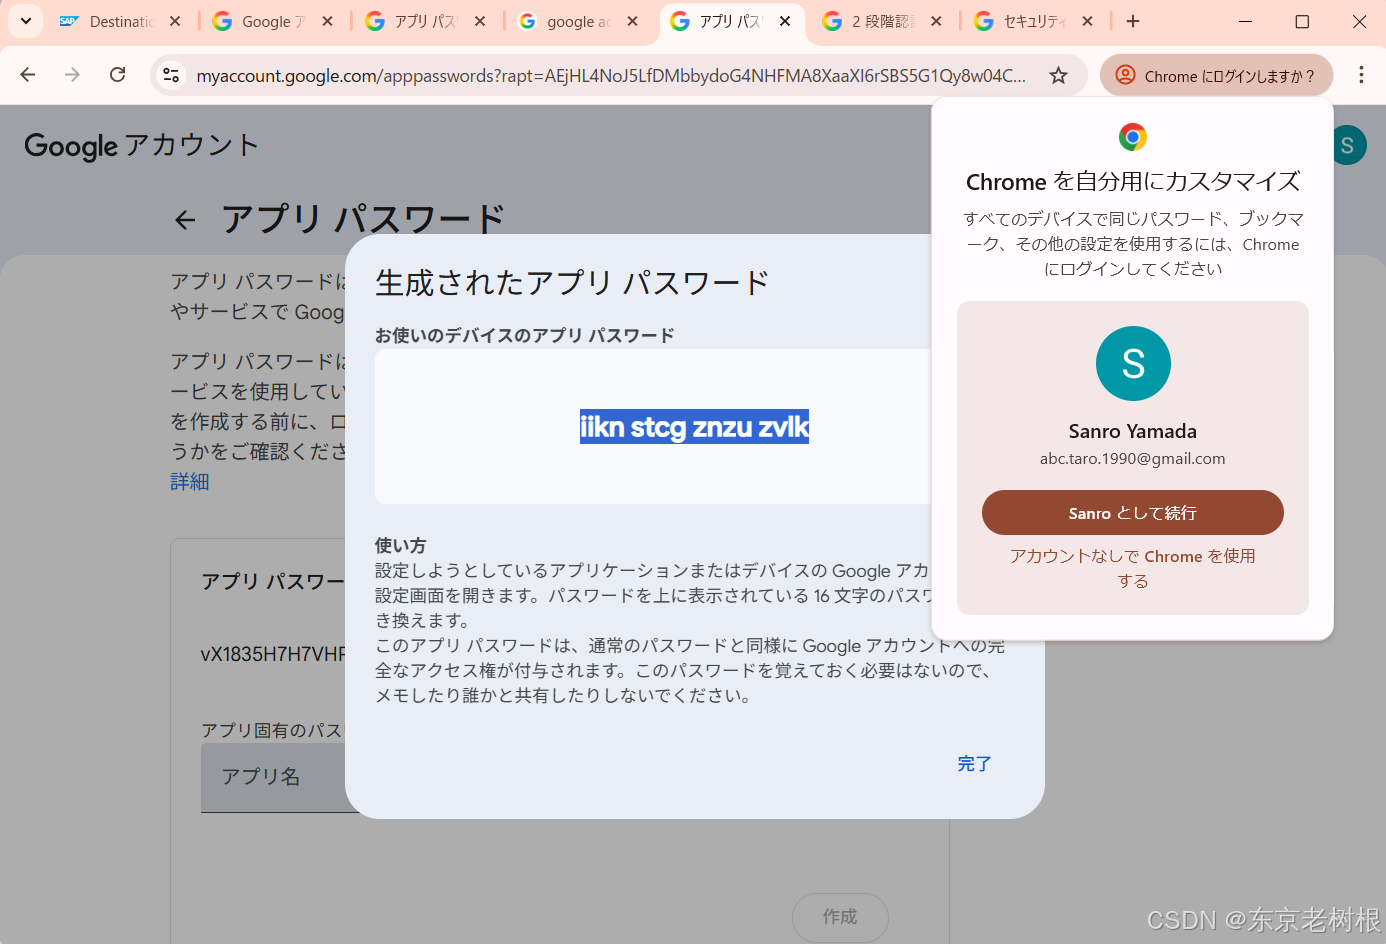Close the Destination tab
1386x944 pixels.
(x=175, y=21)
